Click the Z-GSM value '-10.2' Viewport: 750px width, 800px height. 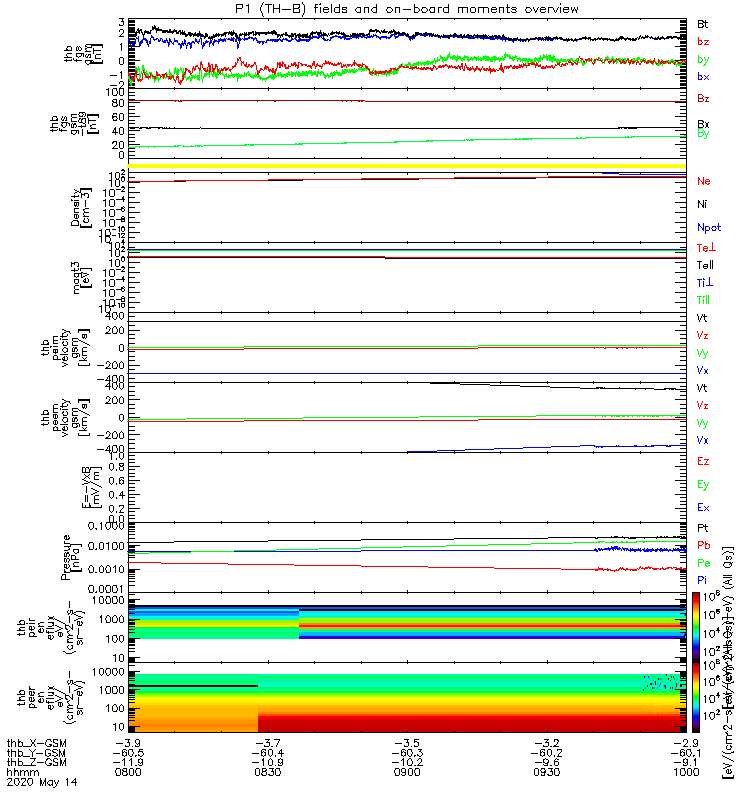tap(407, 763)
